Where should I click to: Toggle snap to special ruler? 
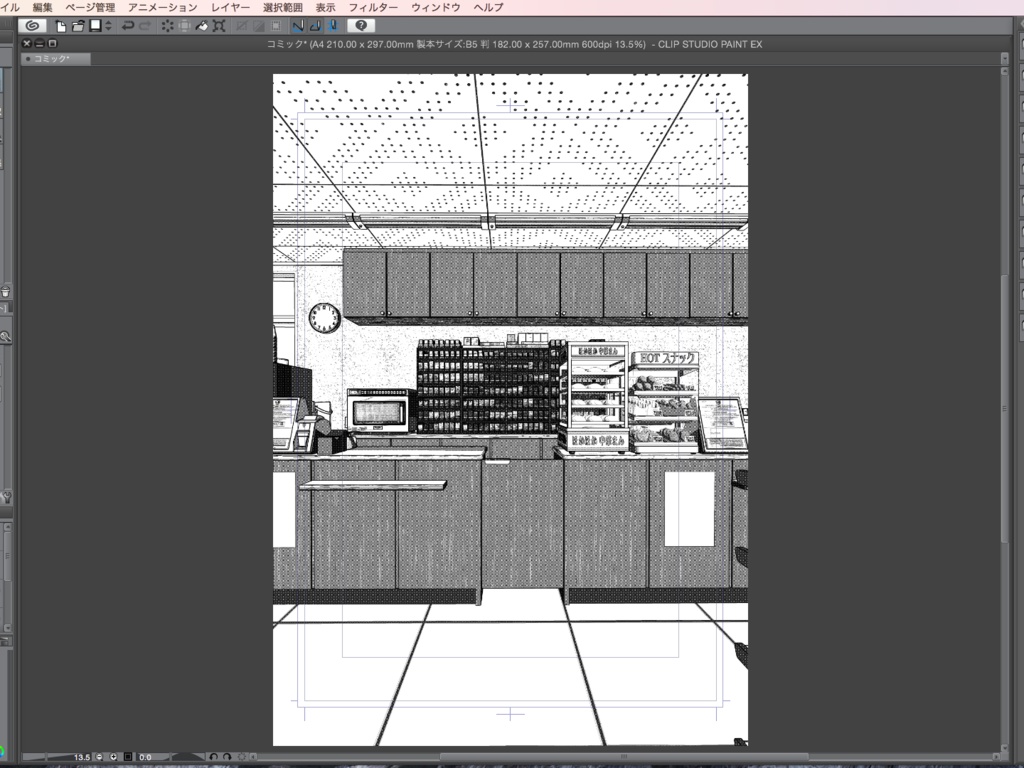[315, 26]
